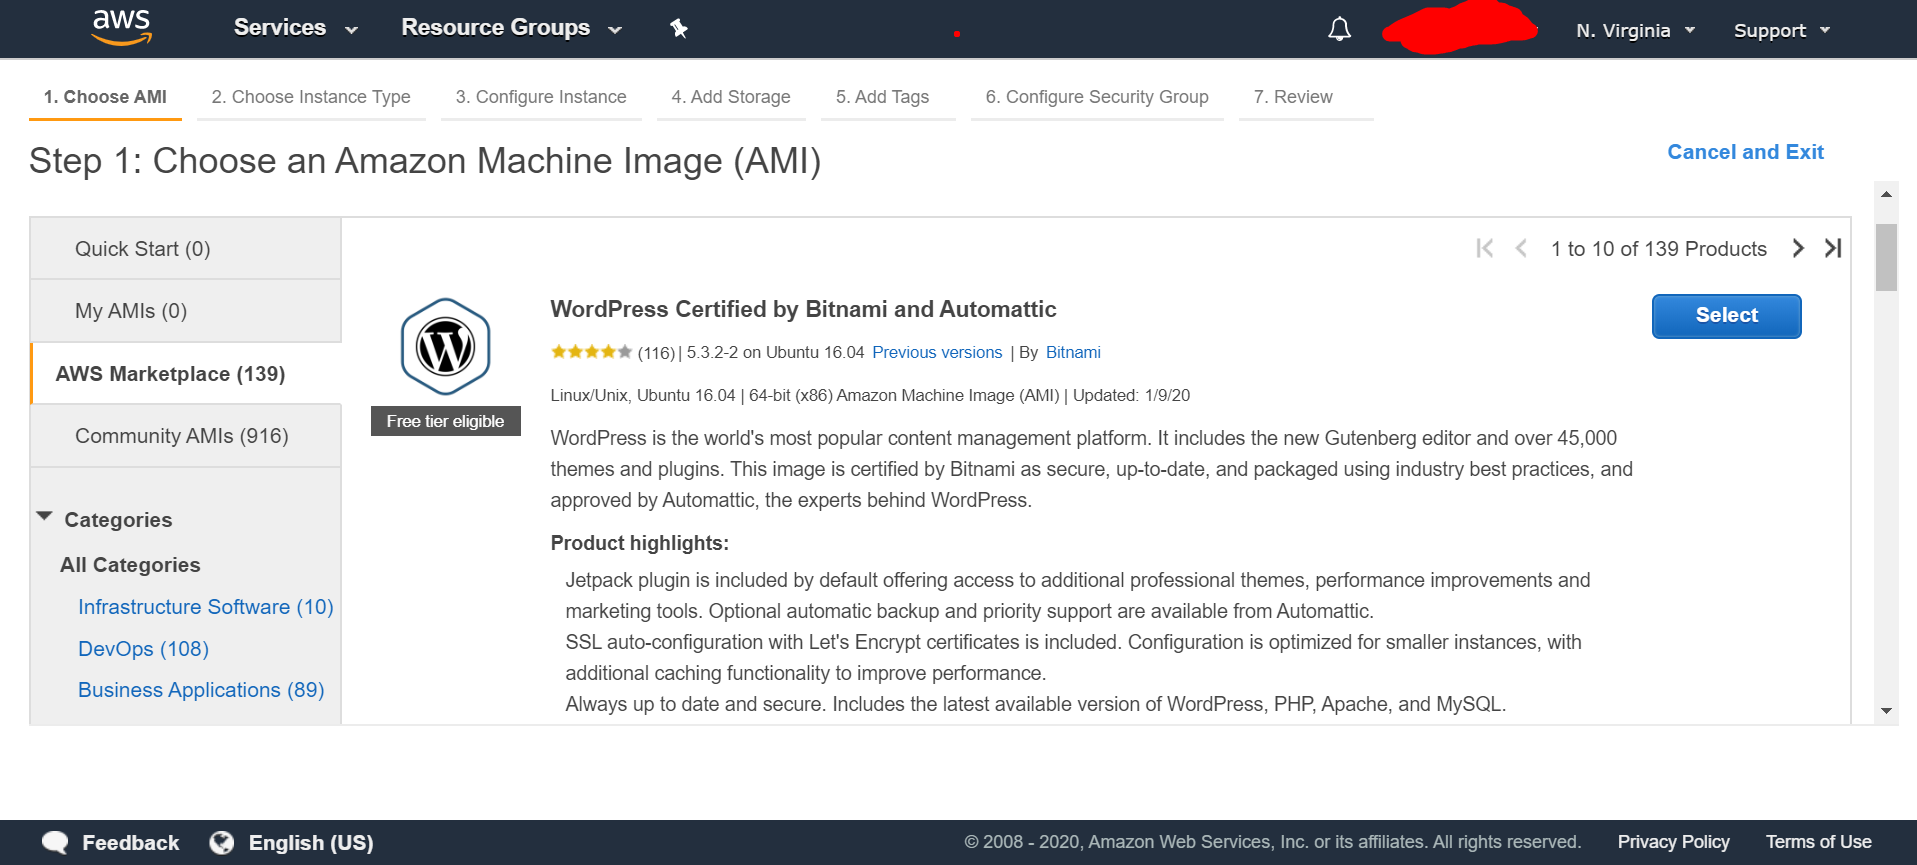
Task: Open the Quick Start (0) section
Action: pyautogui.click(x=186, y=249)
